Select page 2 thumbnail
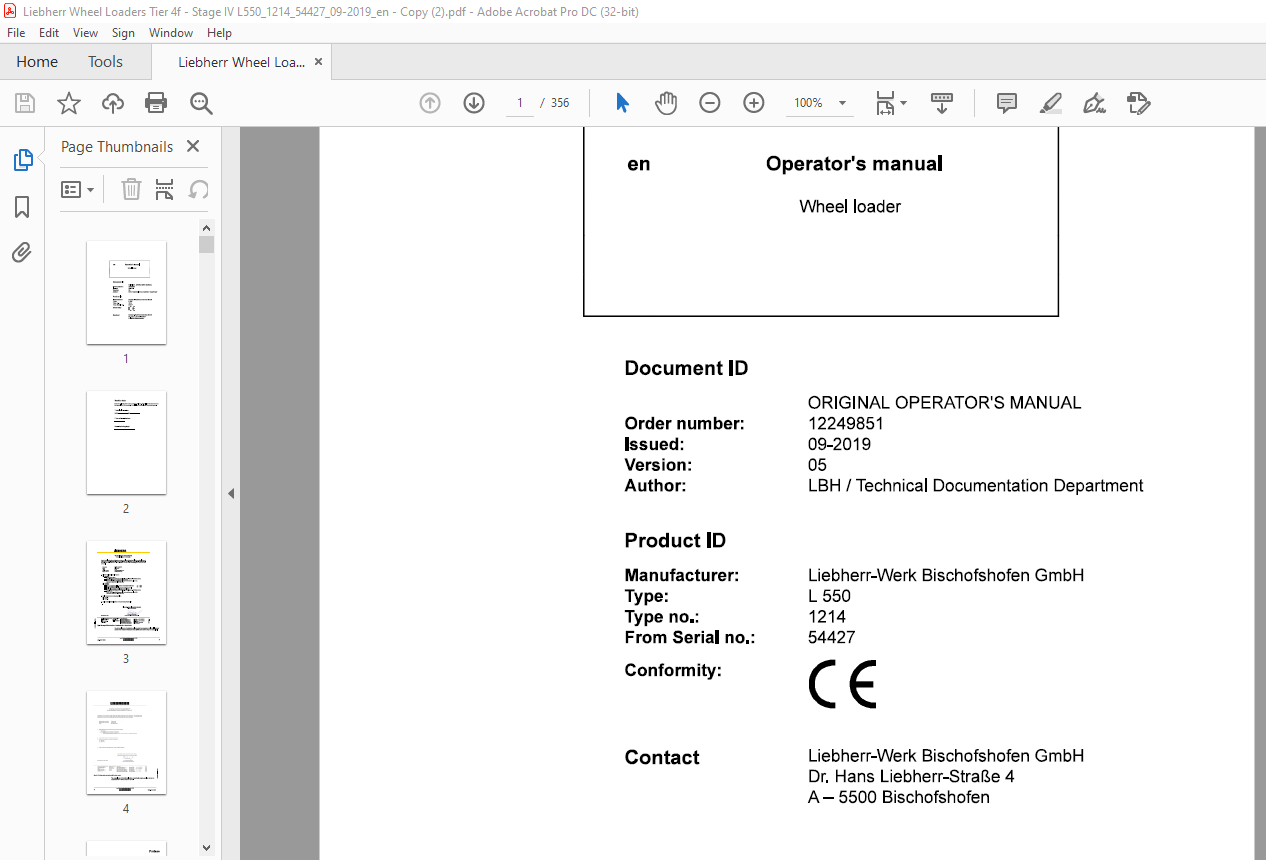 coord(126,442)
